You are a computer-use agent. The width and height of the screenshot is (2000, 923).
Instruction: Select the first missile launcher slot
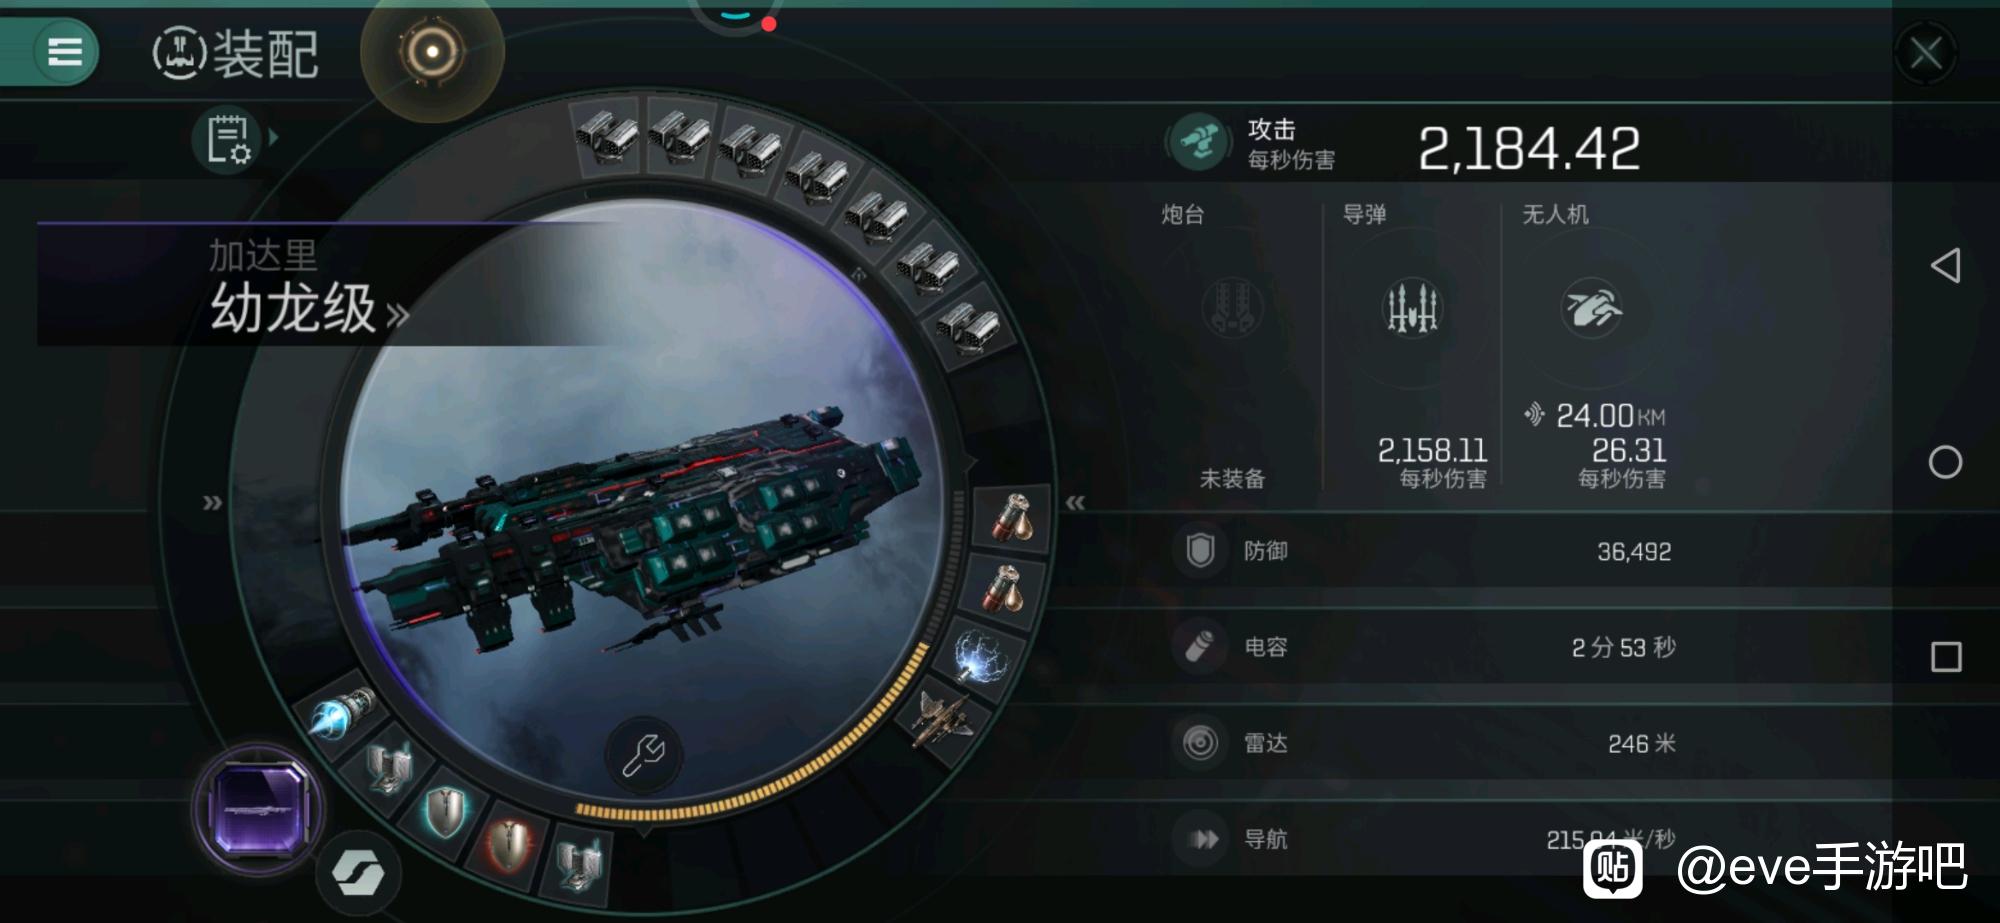coord(608,137)
